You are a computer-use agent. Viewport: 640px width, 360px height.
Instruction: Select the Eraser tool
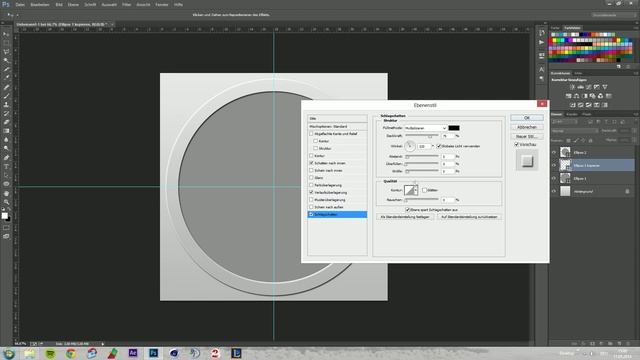pos(6,122)
